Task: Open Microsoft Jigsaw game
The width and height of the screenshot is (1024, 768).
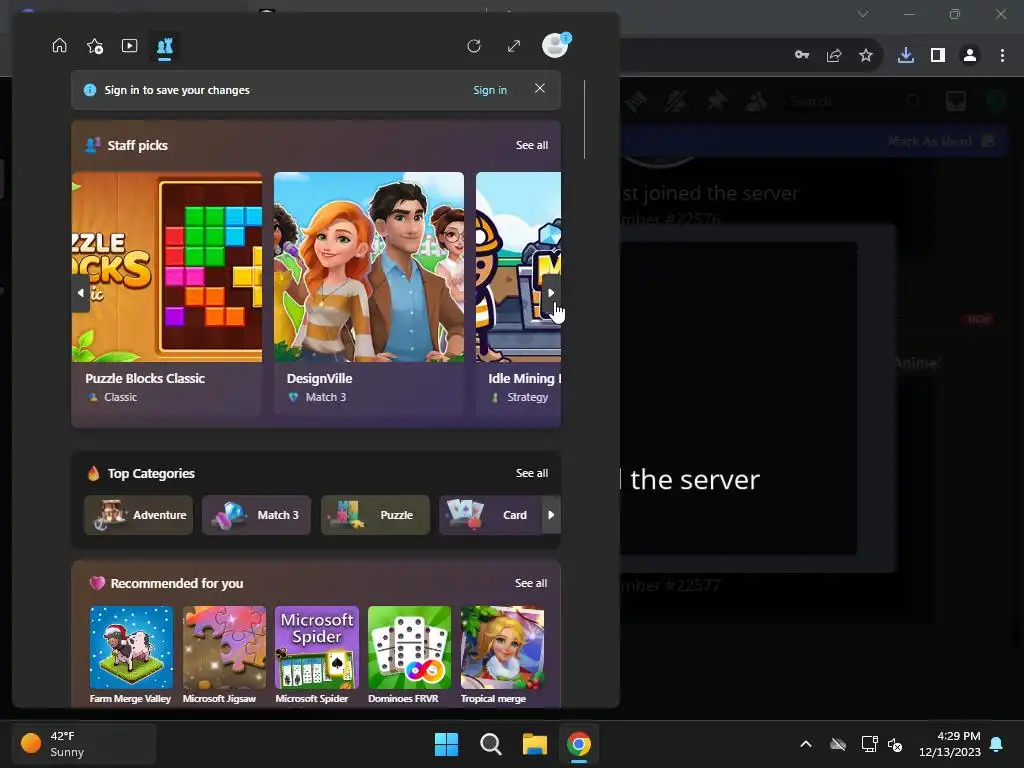Action: [x=223, y=655]
